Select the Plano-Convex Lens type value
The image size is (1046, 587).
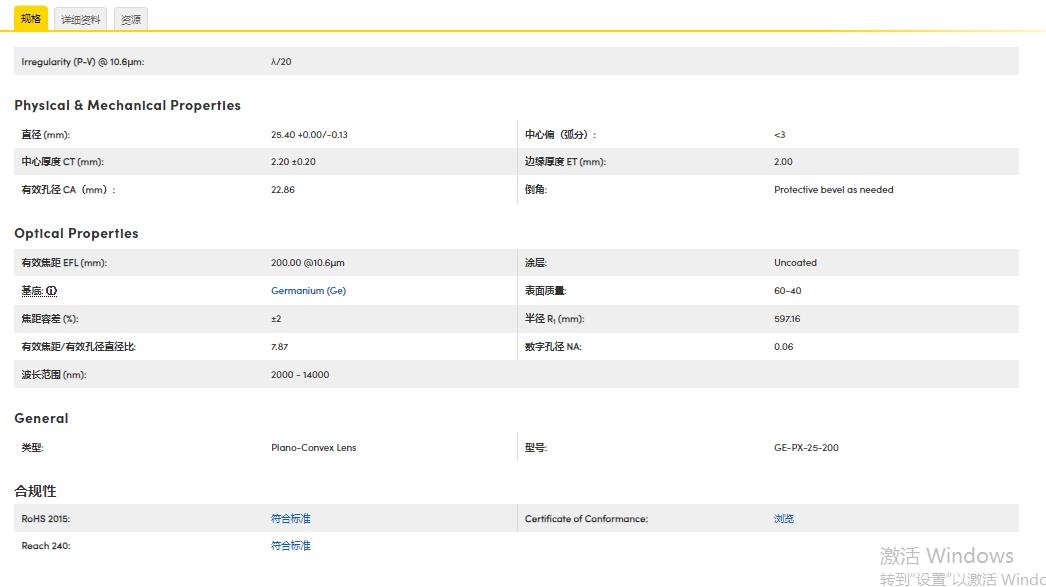pos(314,448)
